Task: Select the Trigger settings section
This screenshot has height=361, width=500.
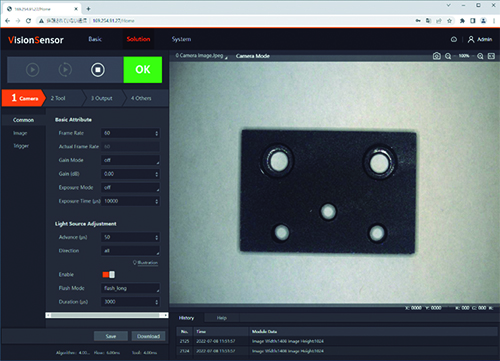Action: point(21,146)
